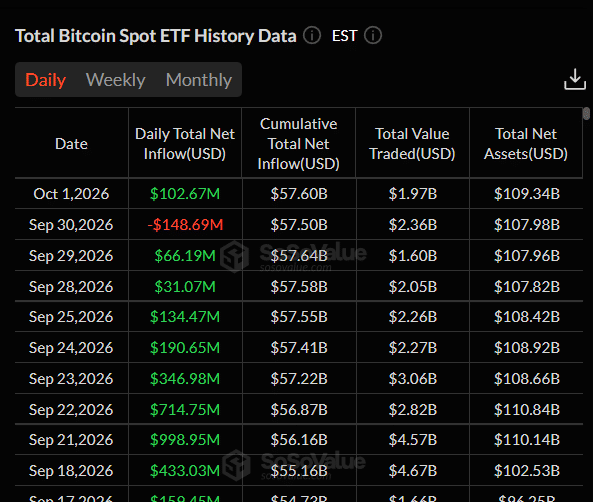Select the Sep 23,2026 date cell

(71, 379)
